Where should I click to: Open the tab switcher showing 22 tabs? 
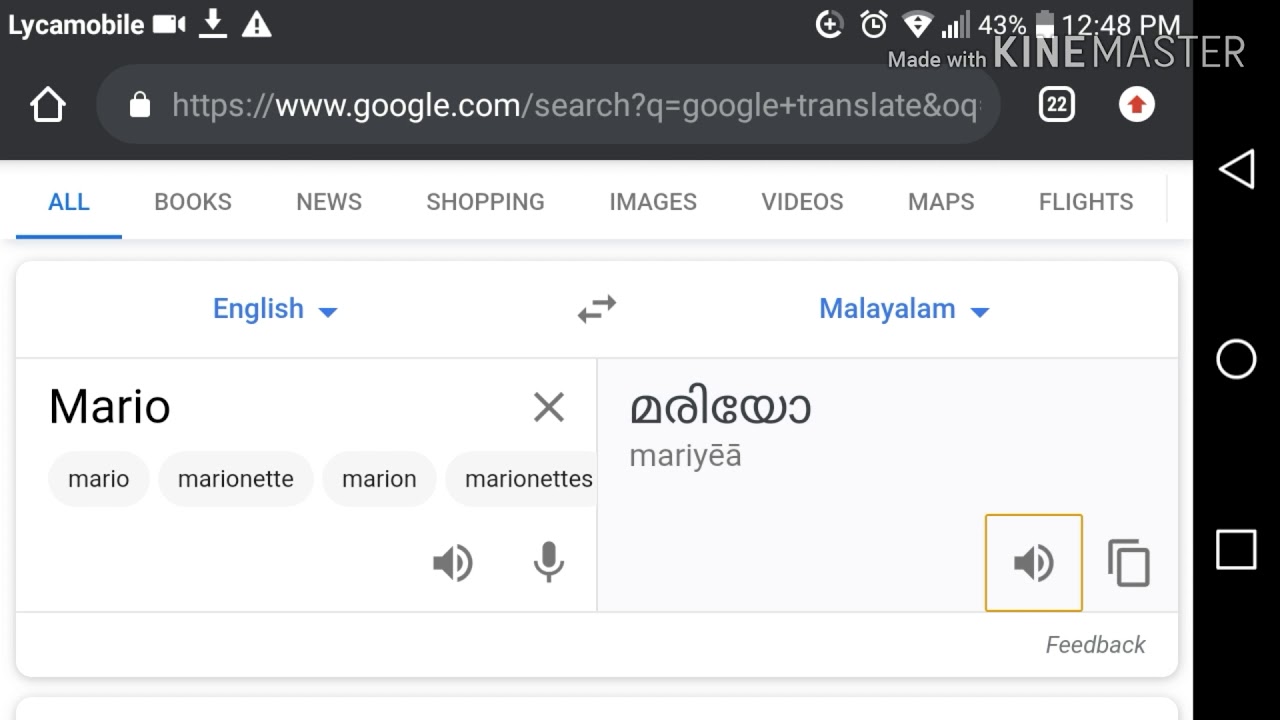coord(1056,104)
